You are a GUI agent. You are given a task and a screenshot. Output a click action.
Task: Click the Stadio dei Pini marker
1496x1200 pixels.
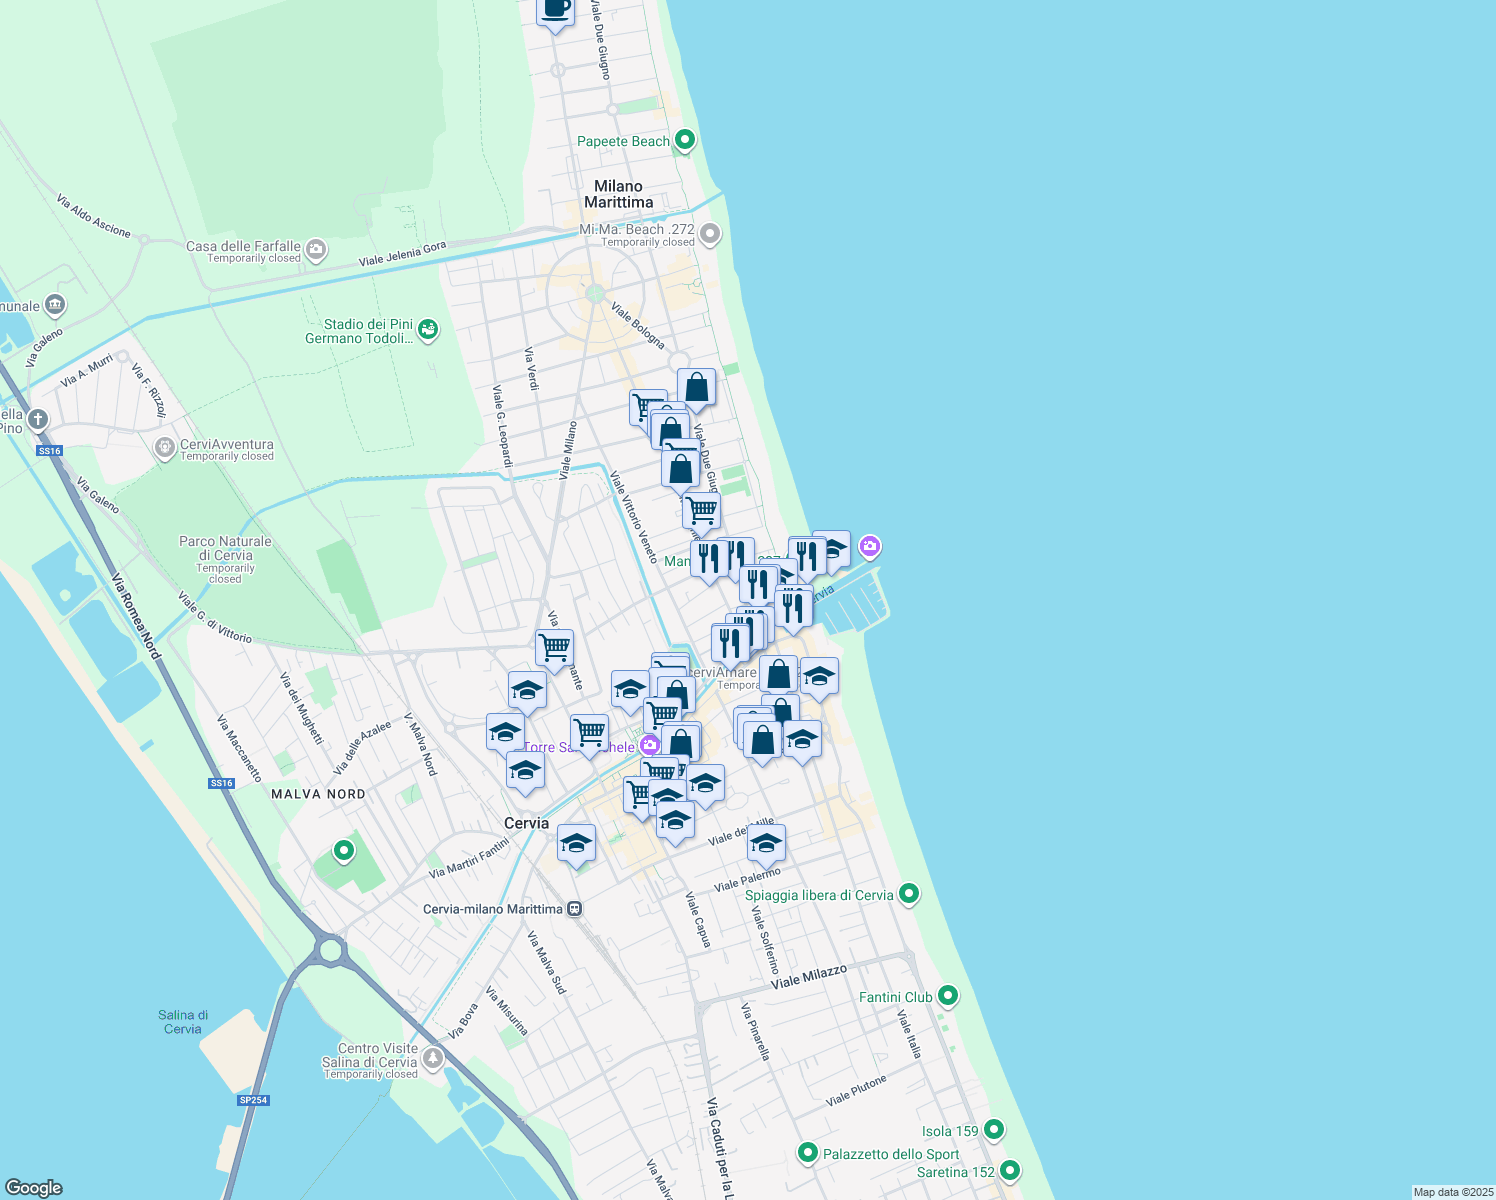pos(428,330)
